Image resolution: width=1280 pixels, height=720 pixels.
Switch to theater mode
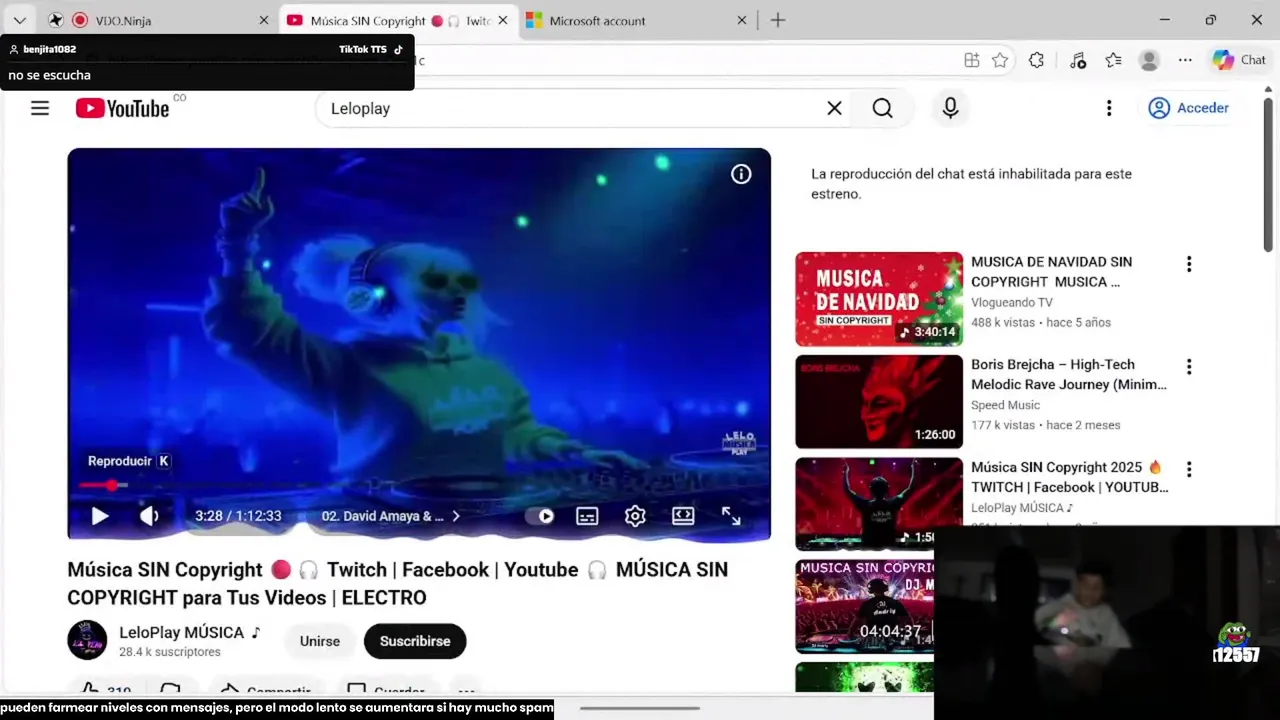(683, 516)
